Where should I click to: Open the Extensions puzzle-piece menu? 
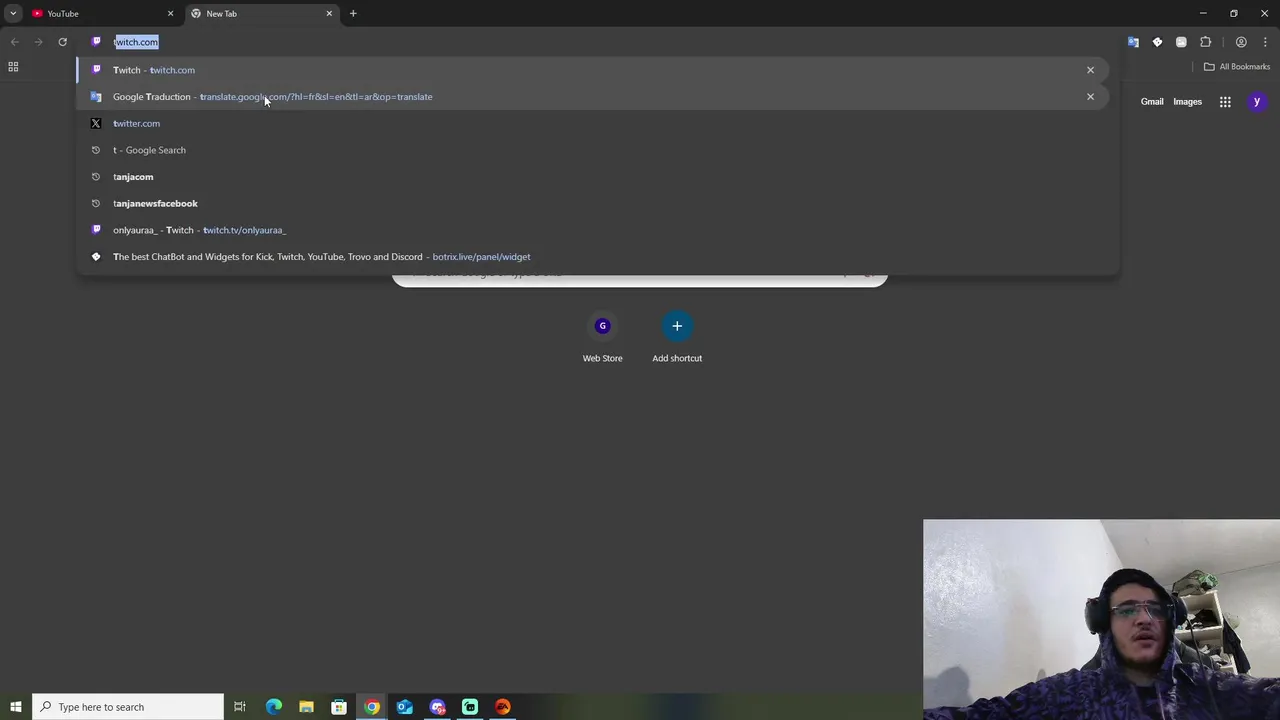pyautogui.click(x=1205, y=42)
